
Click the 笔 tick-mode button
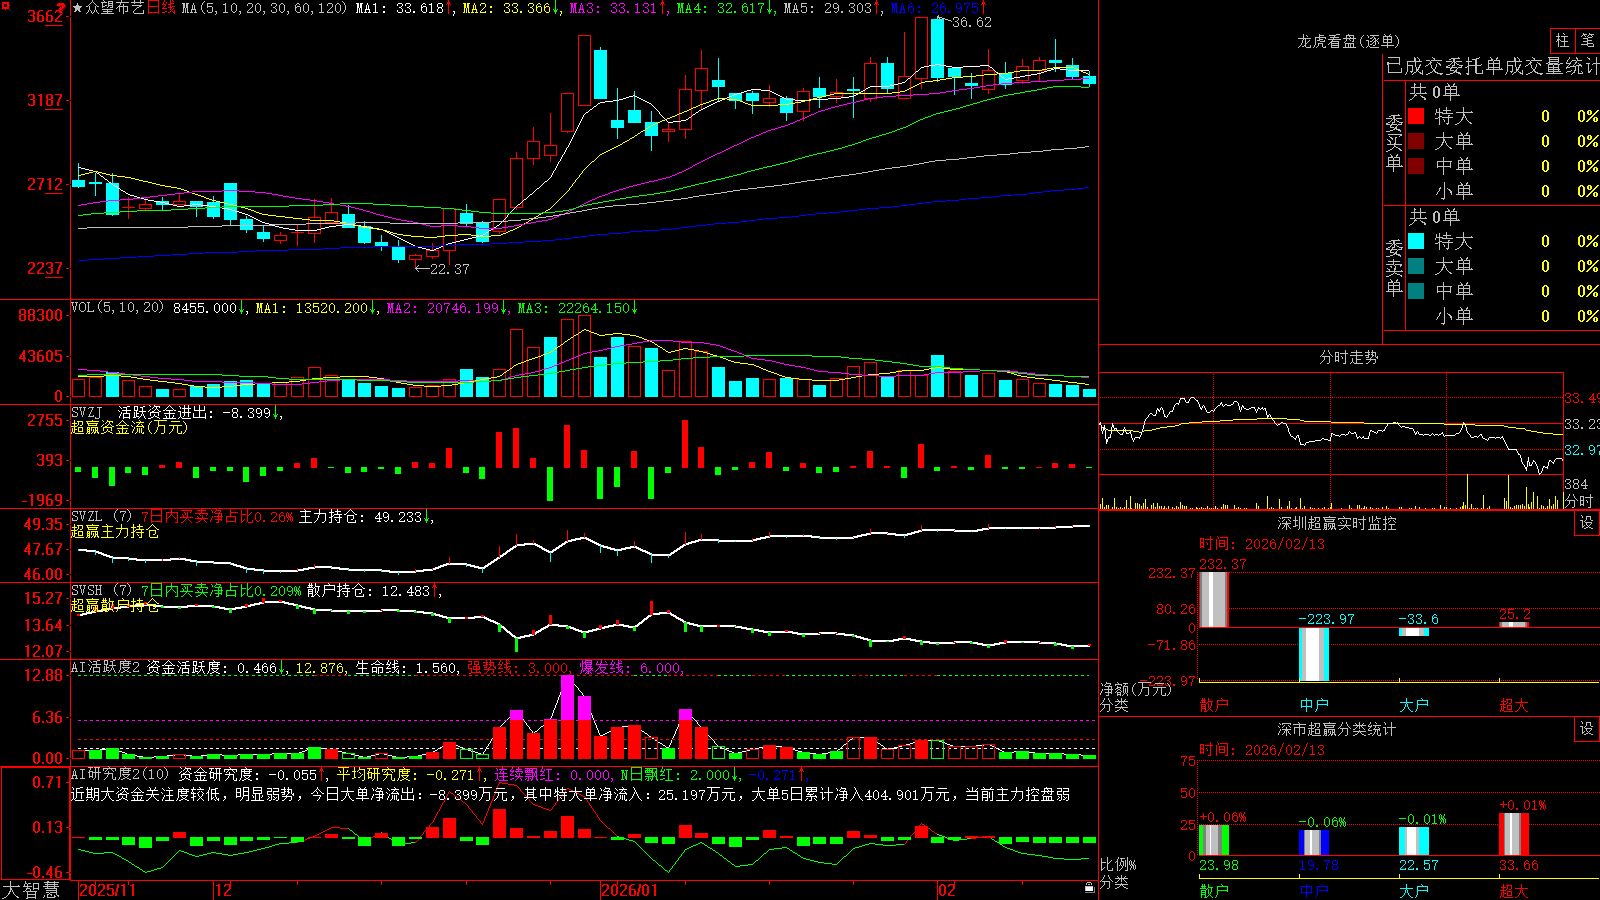click(1588, 41)
